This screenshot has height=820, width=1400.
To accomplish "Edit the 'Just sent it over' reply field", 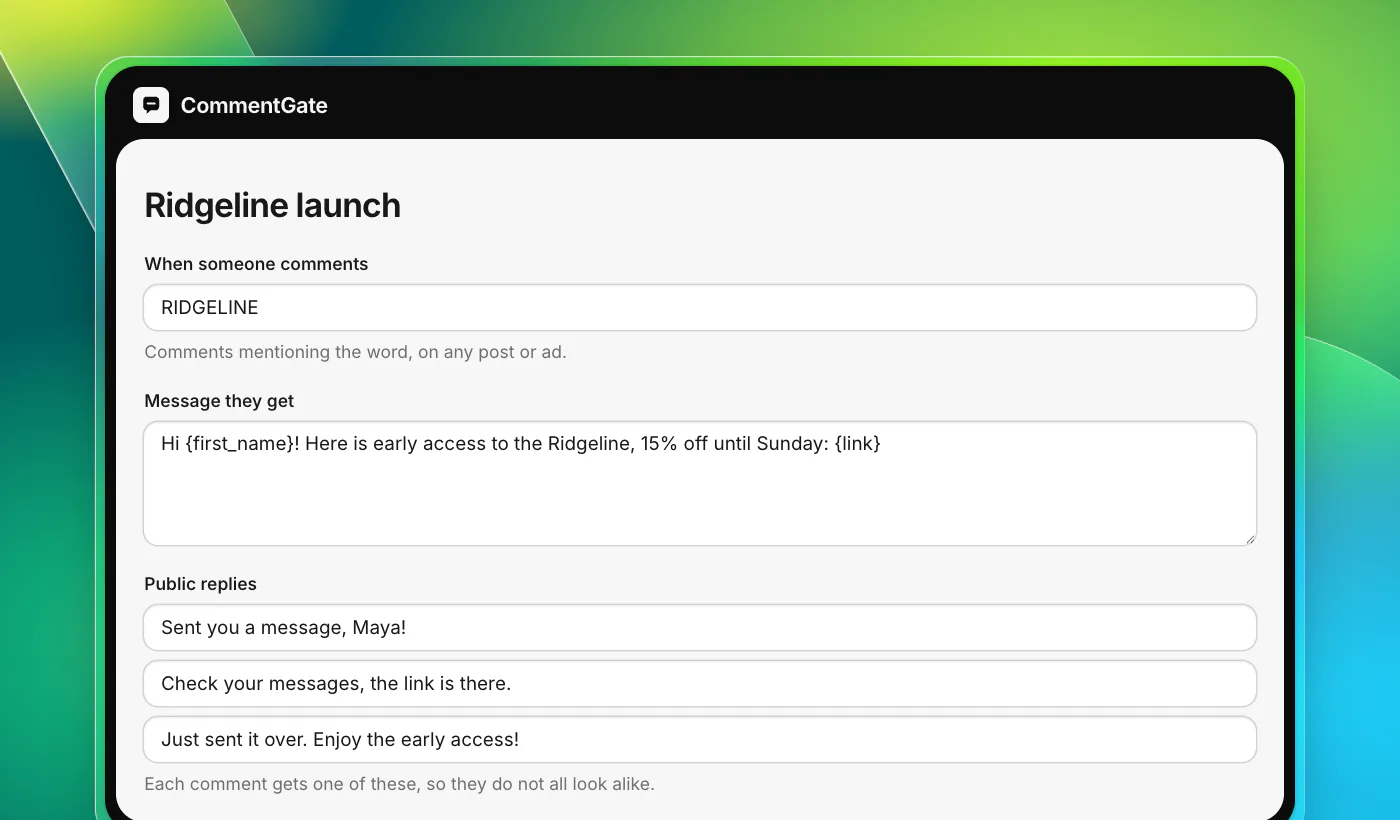I will 700,739.
